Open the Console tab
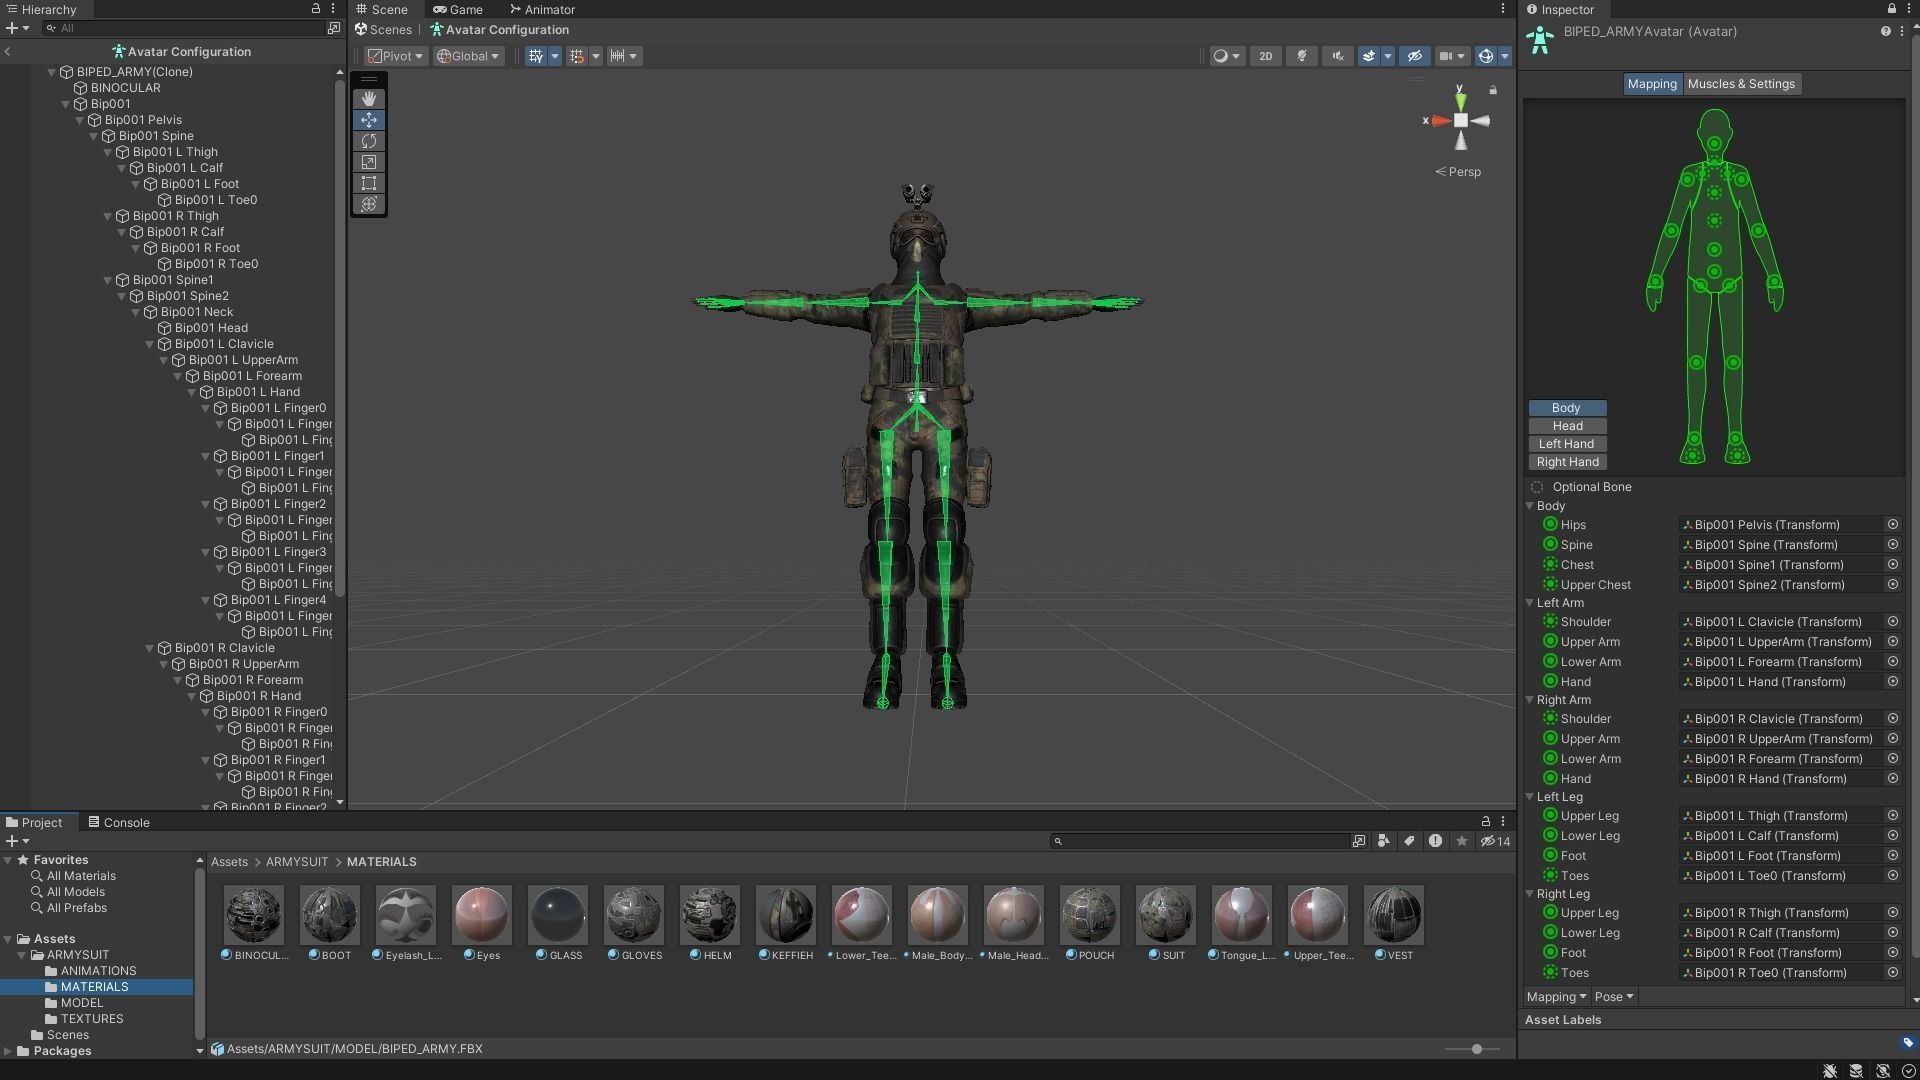The width and height of the screenshot is (1920, 1080). [x=119, y=823]
